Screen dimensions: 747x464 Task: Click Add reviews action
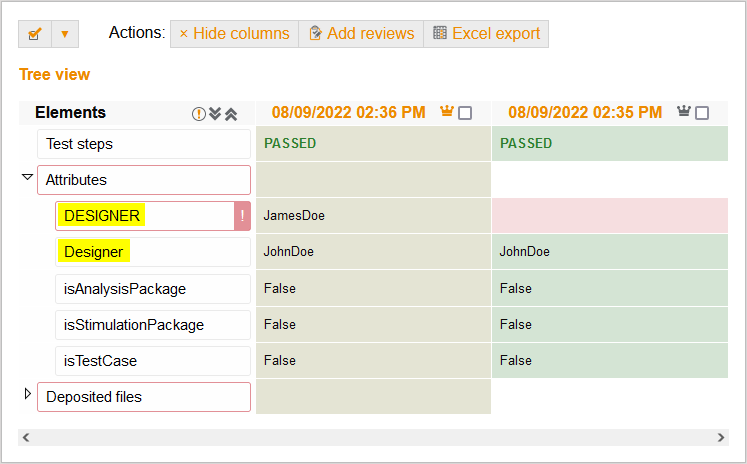(361, 34)
